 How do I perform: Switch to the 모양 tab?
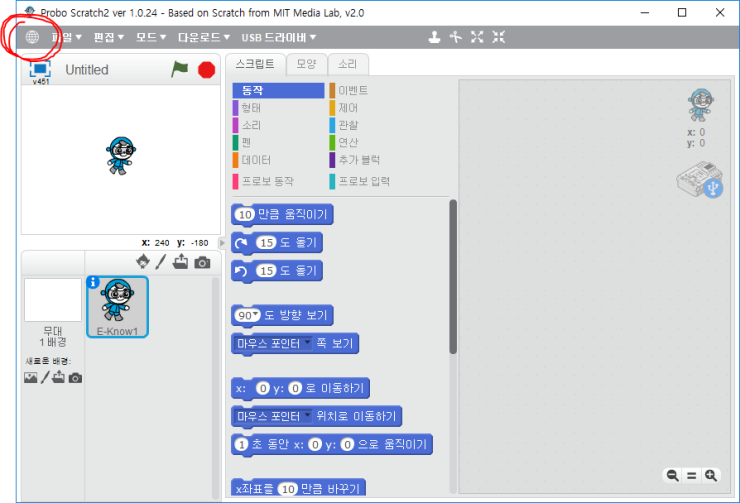click(306, 64)
